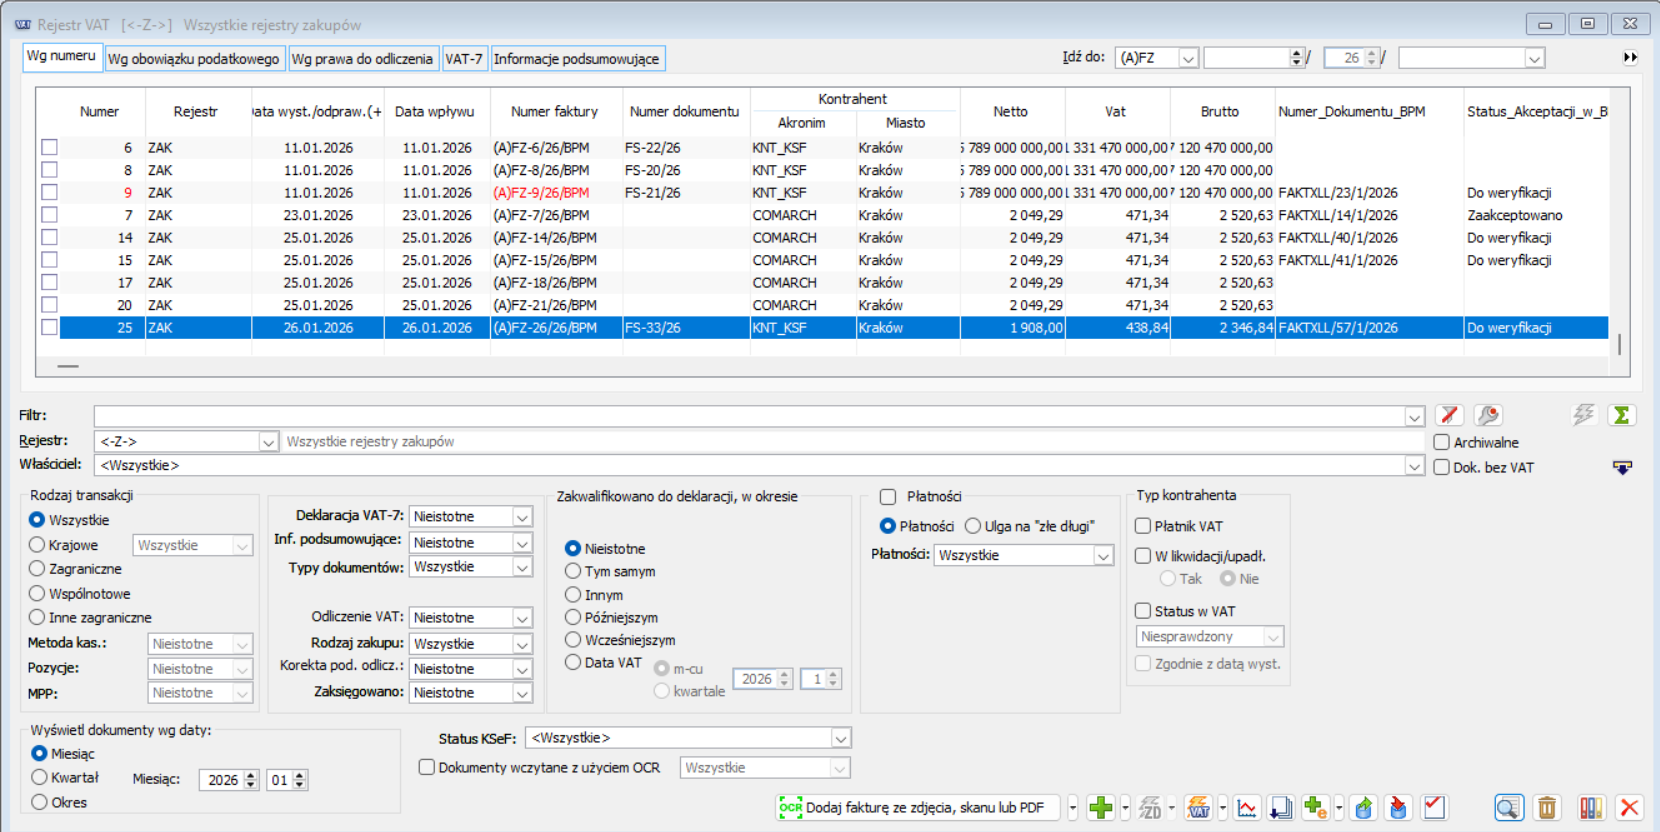
Task: Open the magnifier preview document icon
Action: pos(1508,808)
